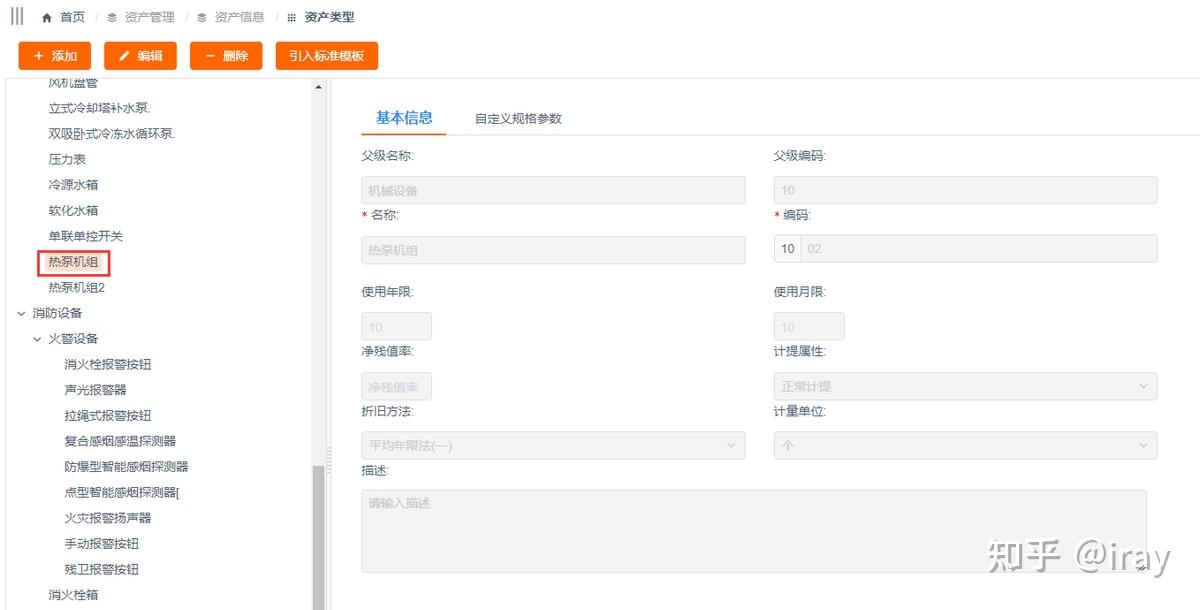Screen dimensions: 1200x610
Task: Click the 名称 field showing 热泵机组
Action: tap(553, 250)
